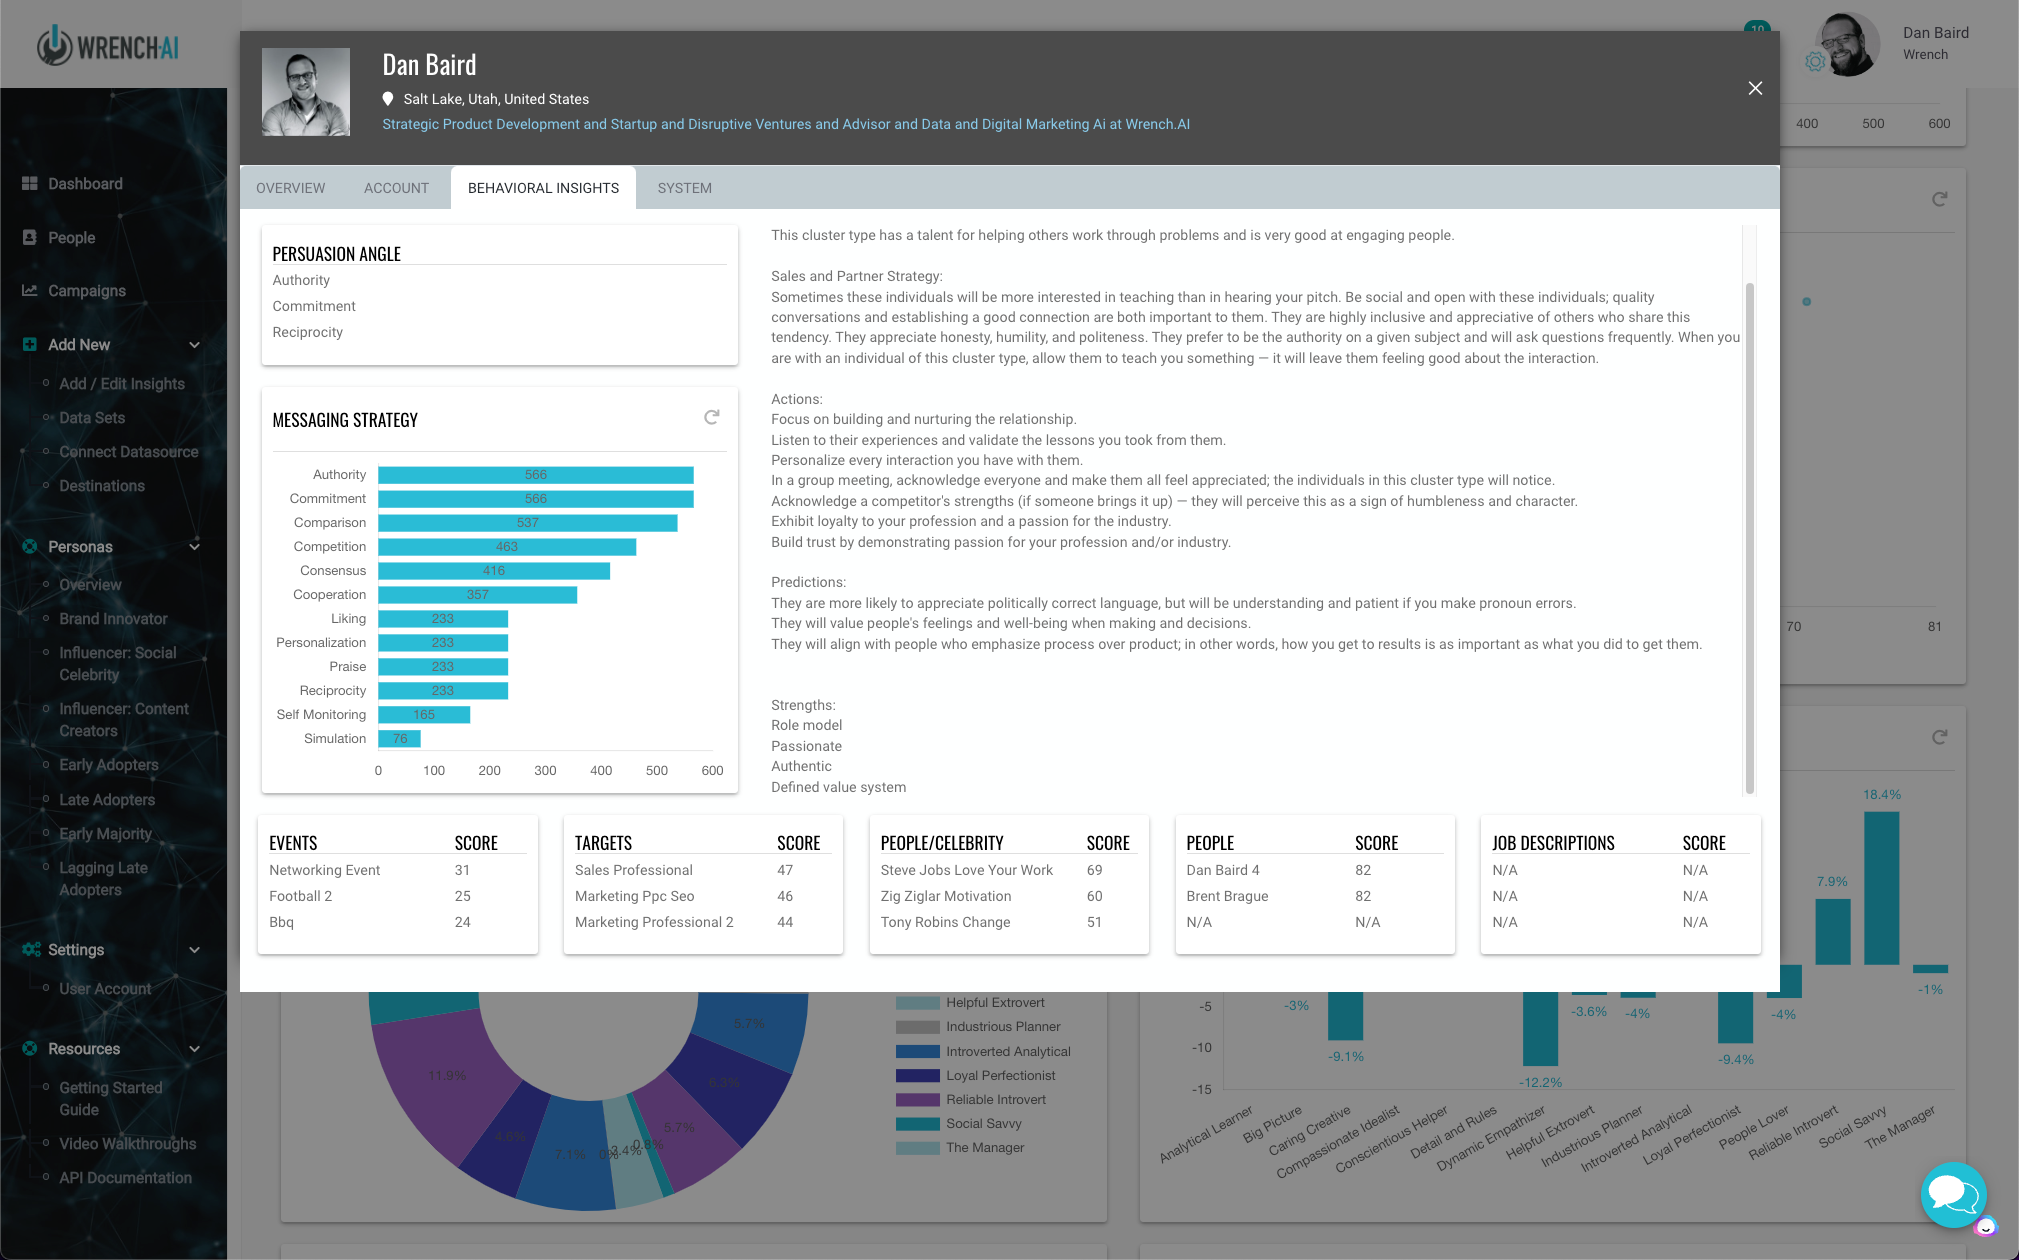This screenshot has width=2019, height=1260.
Task: Open the System tab
Action: pos(684,188)
